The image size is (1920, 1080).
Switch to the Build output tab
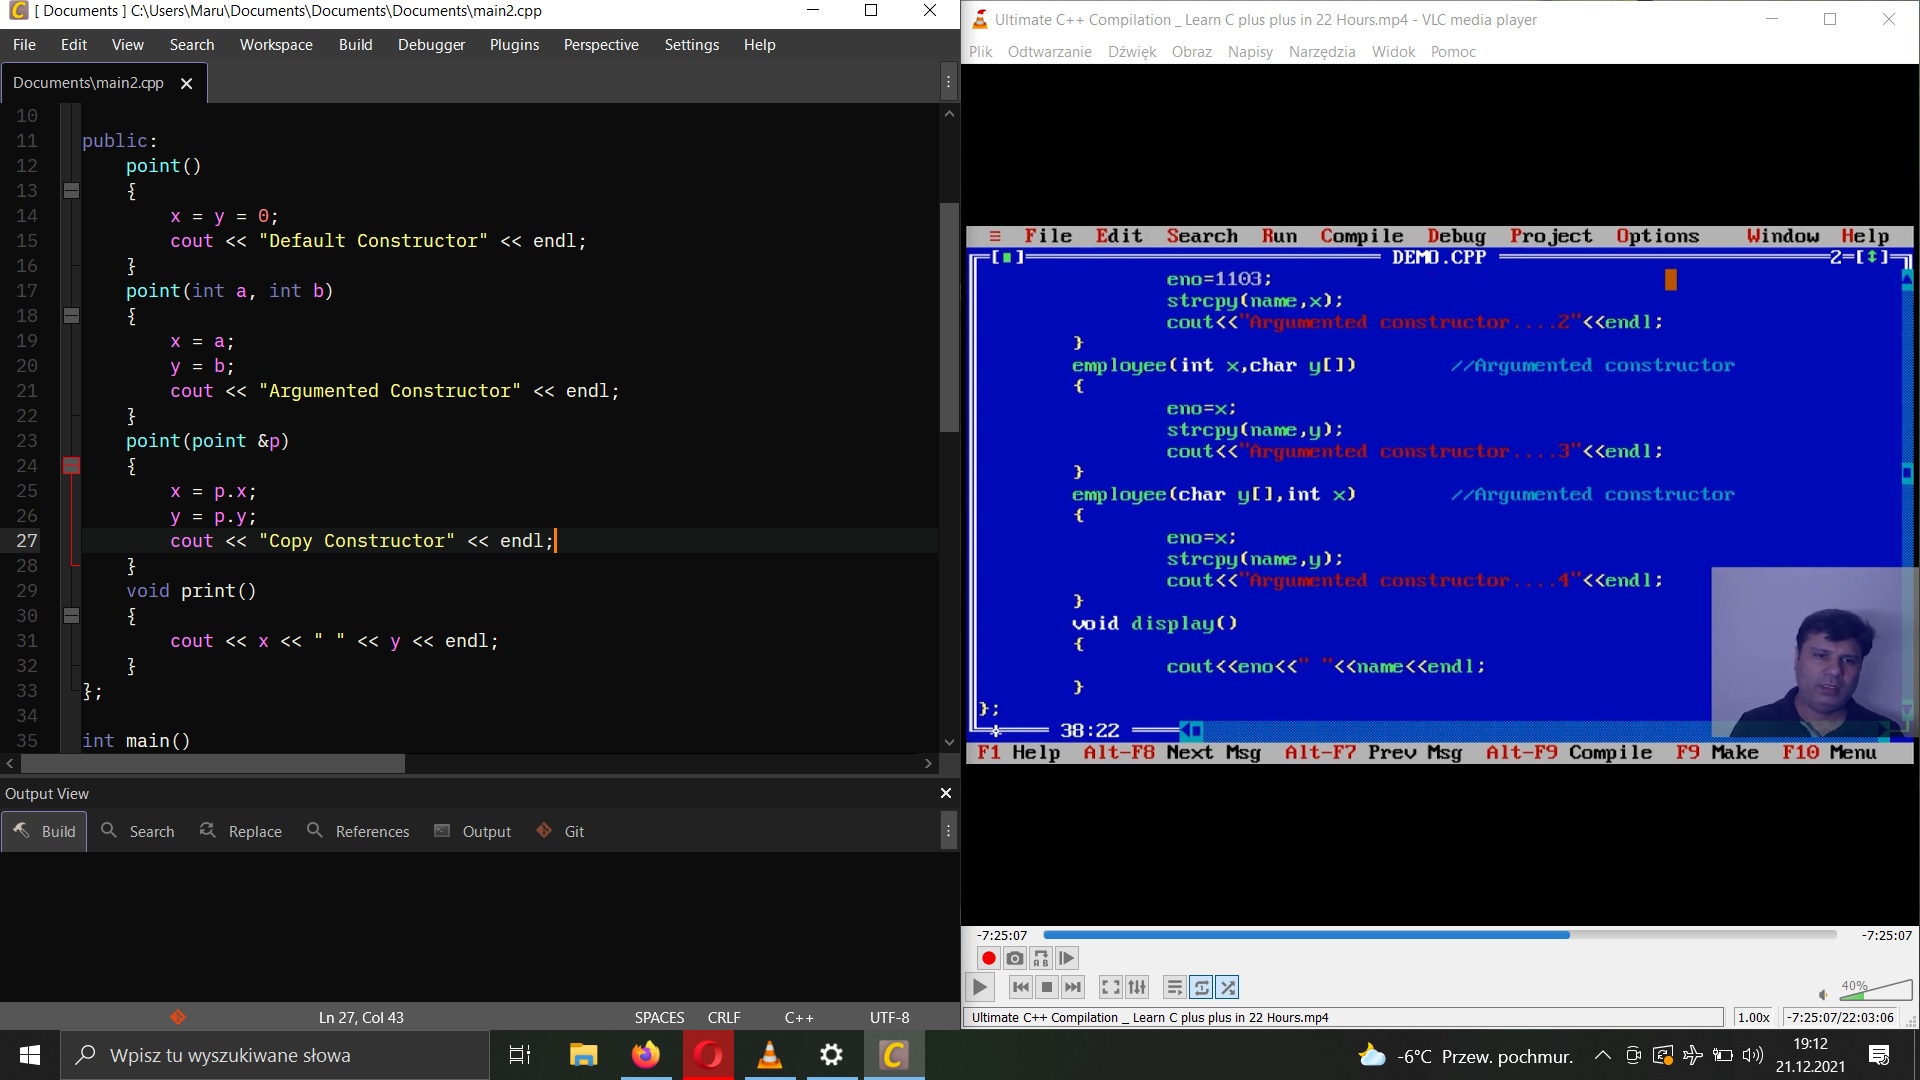tap(44, 831)
